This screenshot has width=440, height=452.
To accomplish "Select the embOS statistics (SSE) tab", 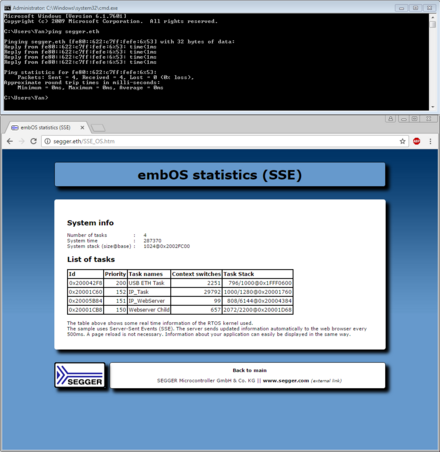I will click(46, 127).
